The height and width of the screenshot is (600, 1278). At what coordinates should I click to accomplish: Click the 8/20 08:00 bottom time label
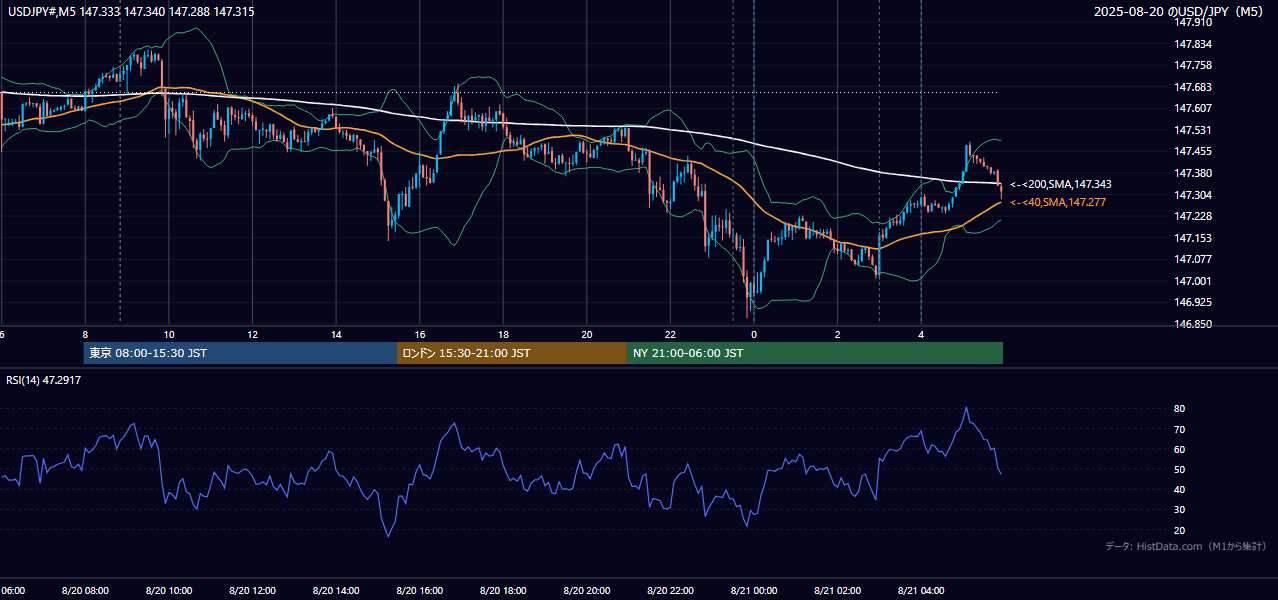pos(85,591)
